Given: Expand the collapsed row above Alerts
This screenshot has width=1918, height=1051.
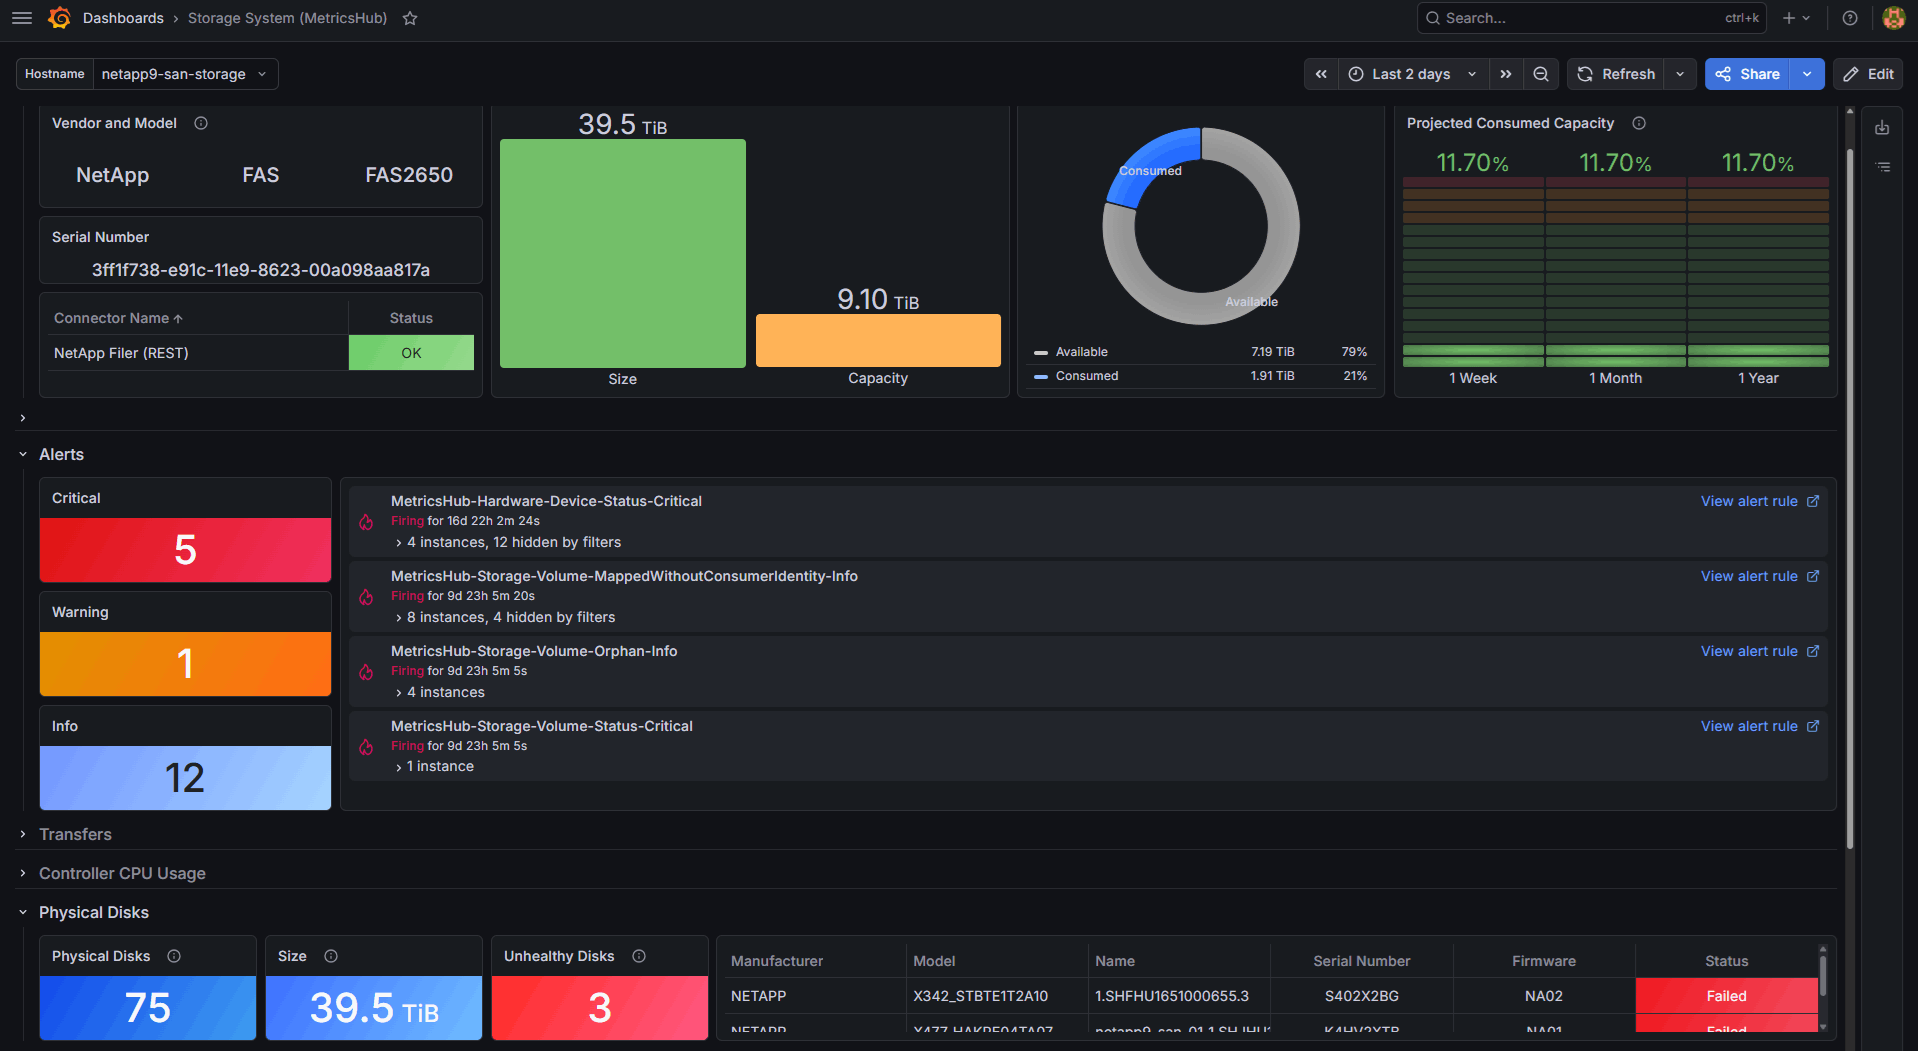Looking at the screenshot, I should (23, 418).
